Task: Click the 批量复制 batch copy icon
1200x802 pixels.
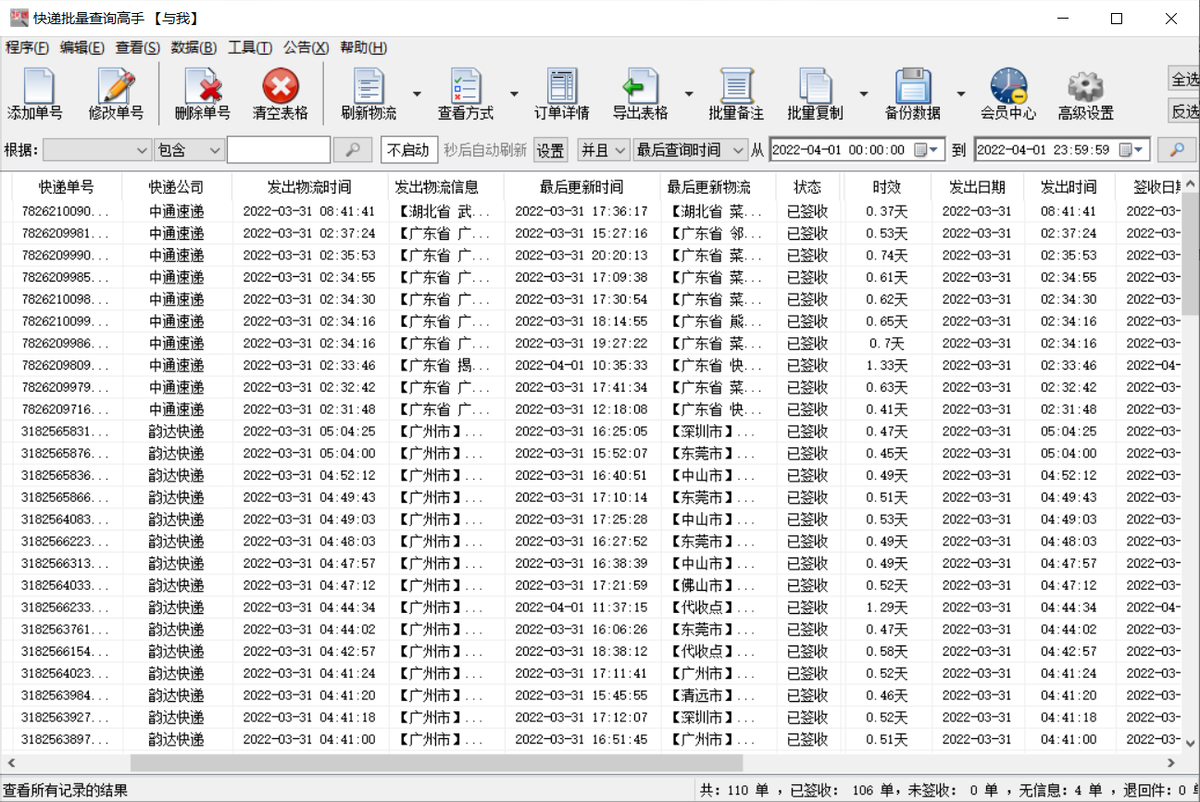Action: tap(815, 94)
